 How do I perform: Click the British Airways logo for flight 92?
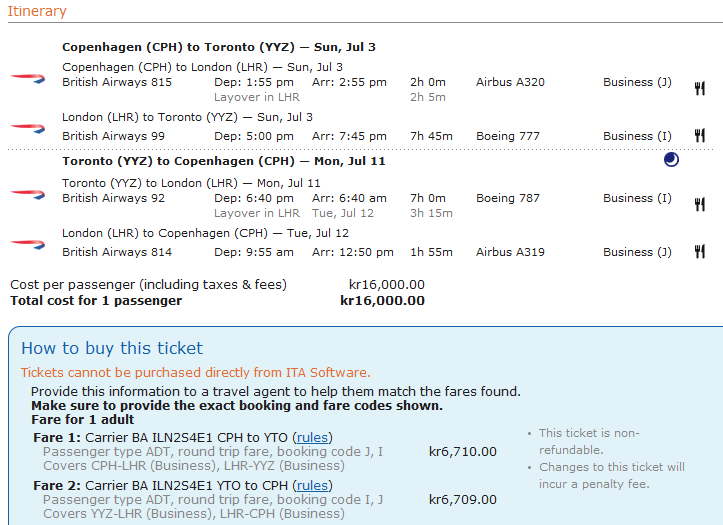(27, 193)
